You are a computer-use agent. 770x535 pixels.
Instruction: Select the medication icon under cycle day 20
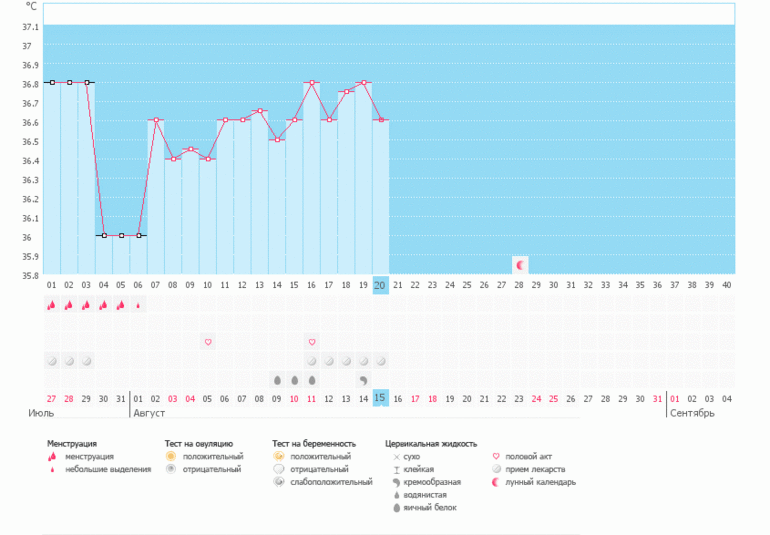pos(380,361)
